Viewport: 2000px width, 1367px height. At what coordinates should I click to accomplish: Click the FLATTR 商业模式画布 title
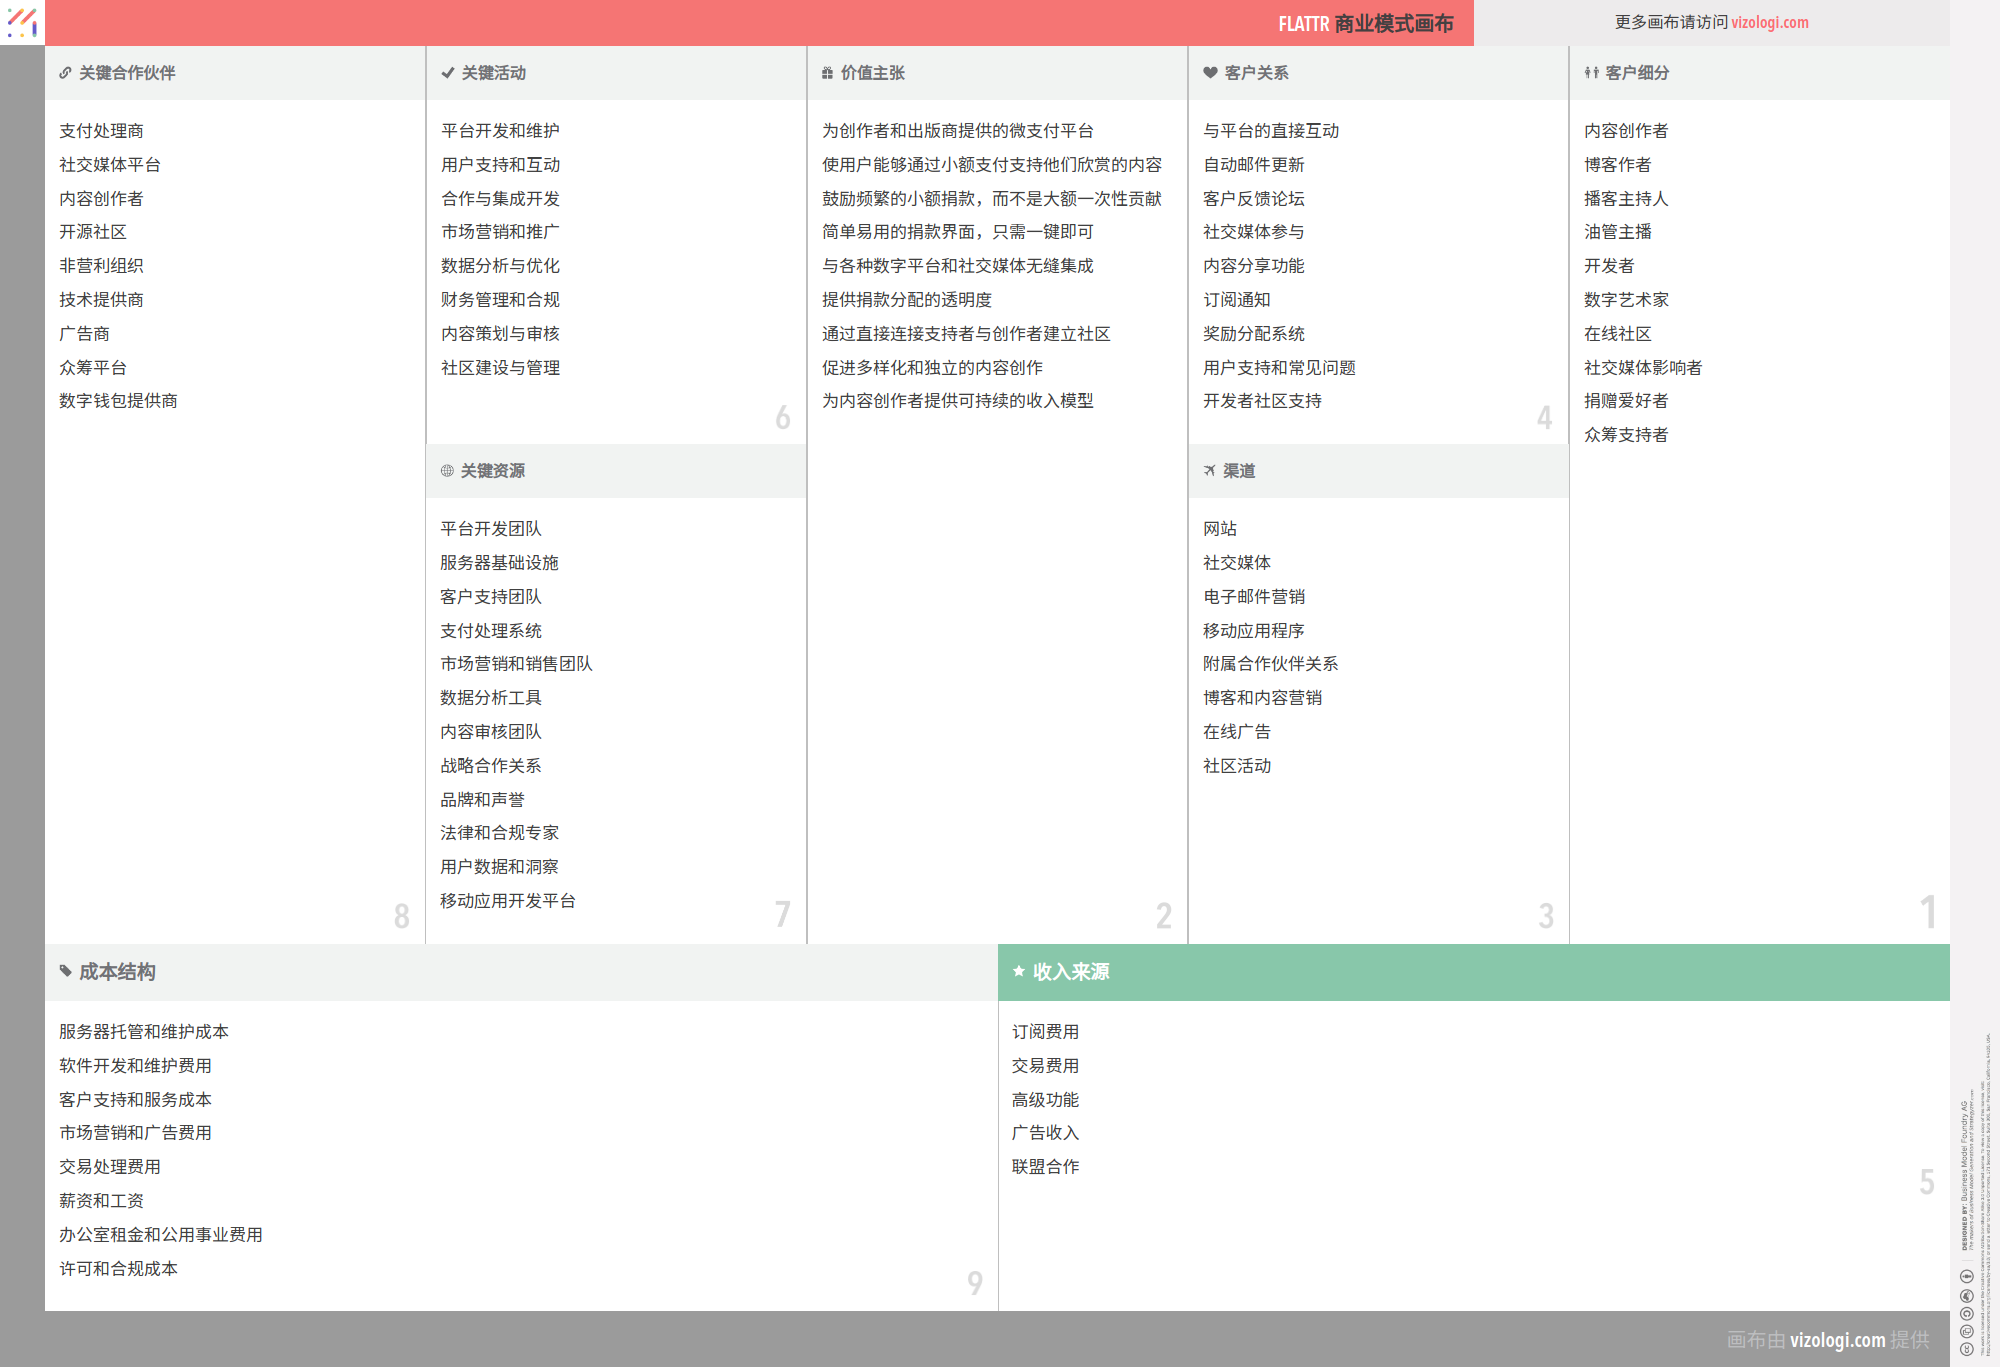[1365, 23]
